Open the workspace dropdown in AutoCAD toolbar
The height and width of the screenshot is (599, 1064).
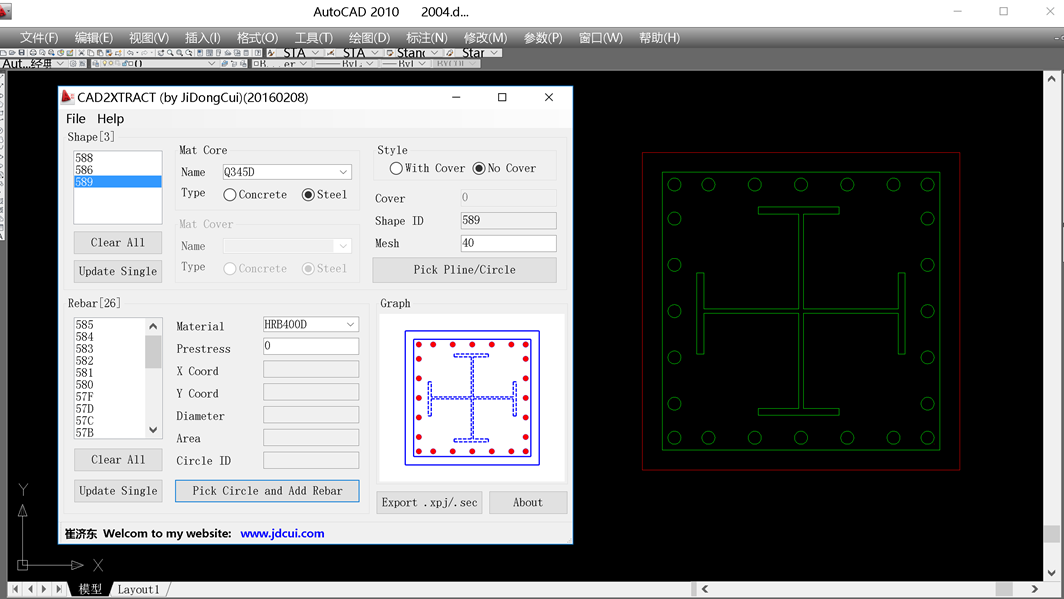tap(60, 64)
